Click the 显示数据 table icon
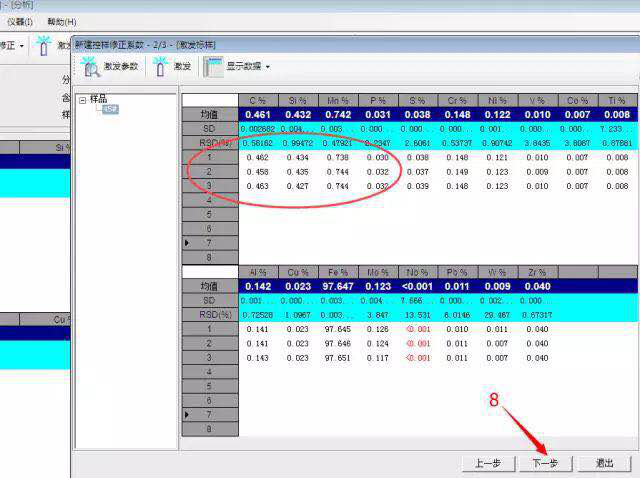 pos(213,66)
